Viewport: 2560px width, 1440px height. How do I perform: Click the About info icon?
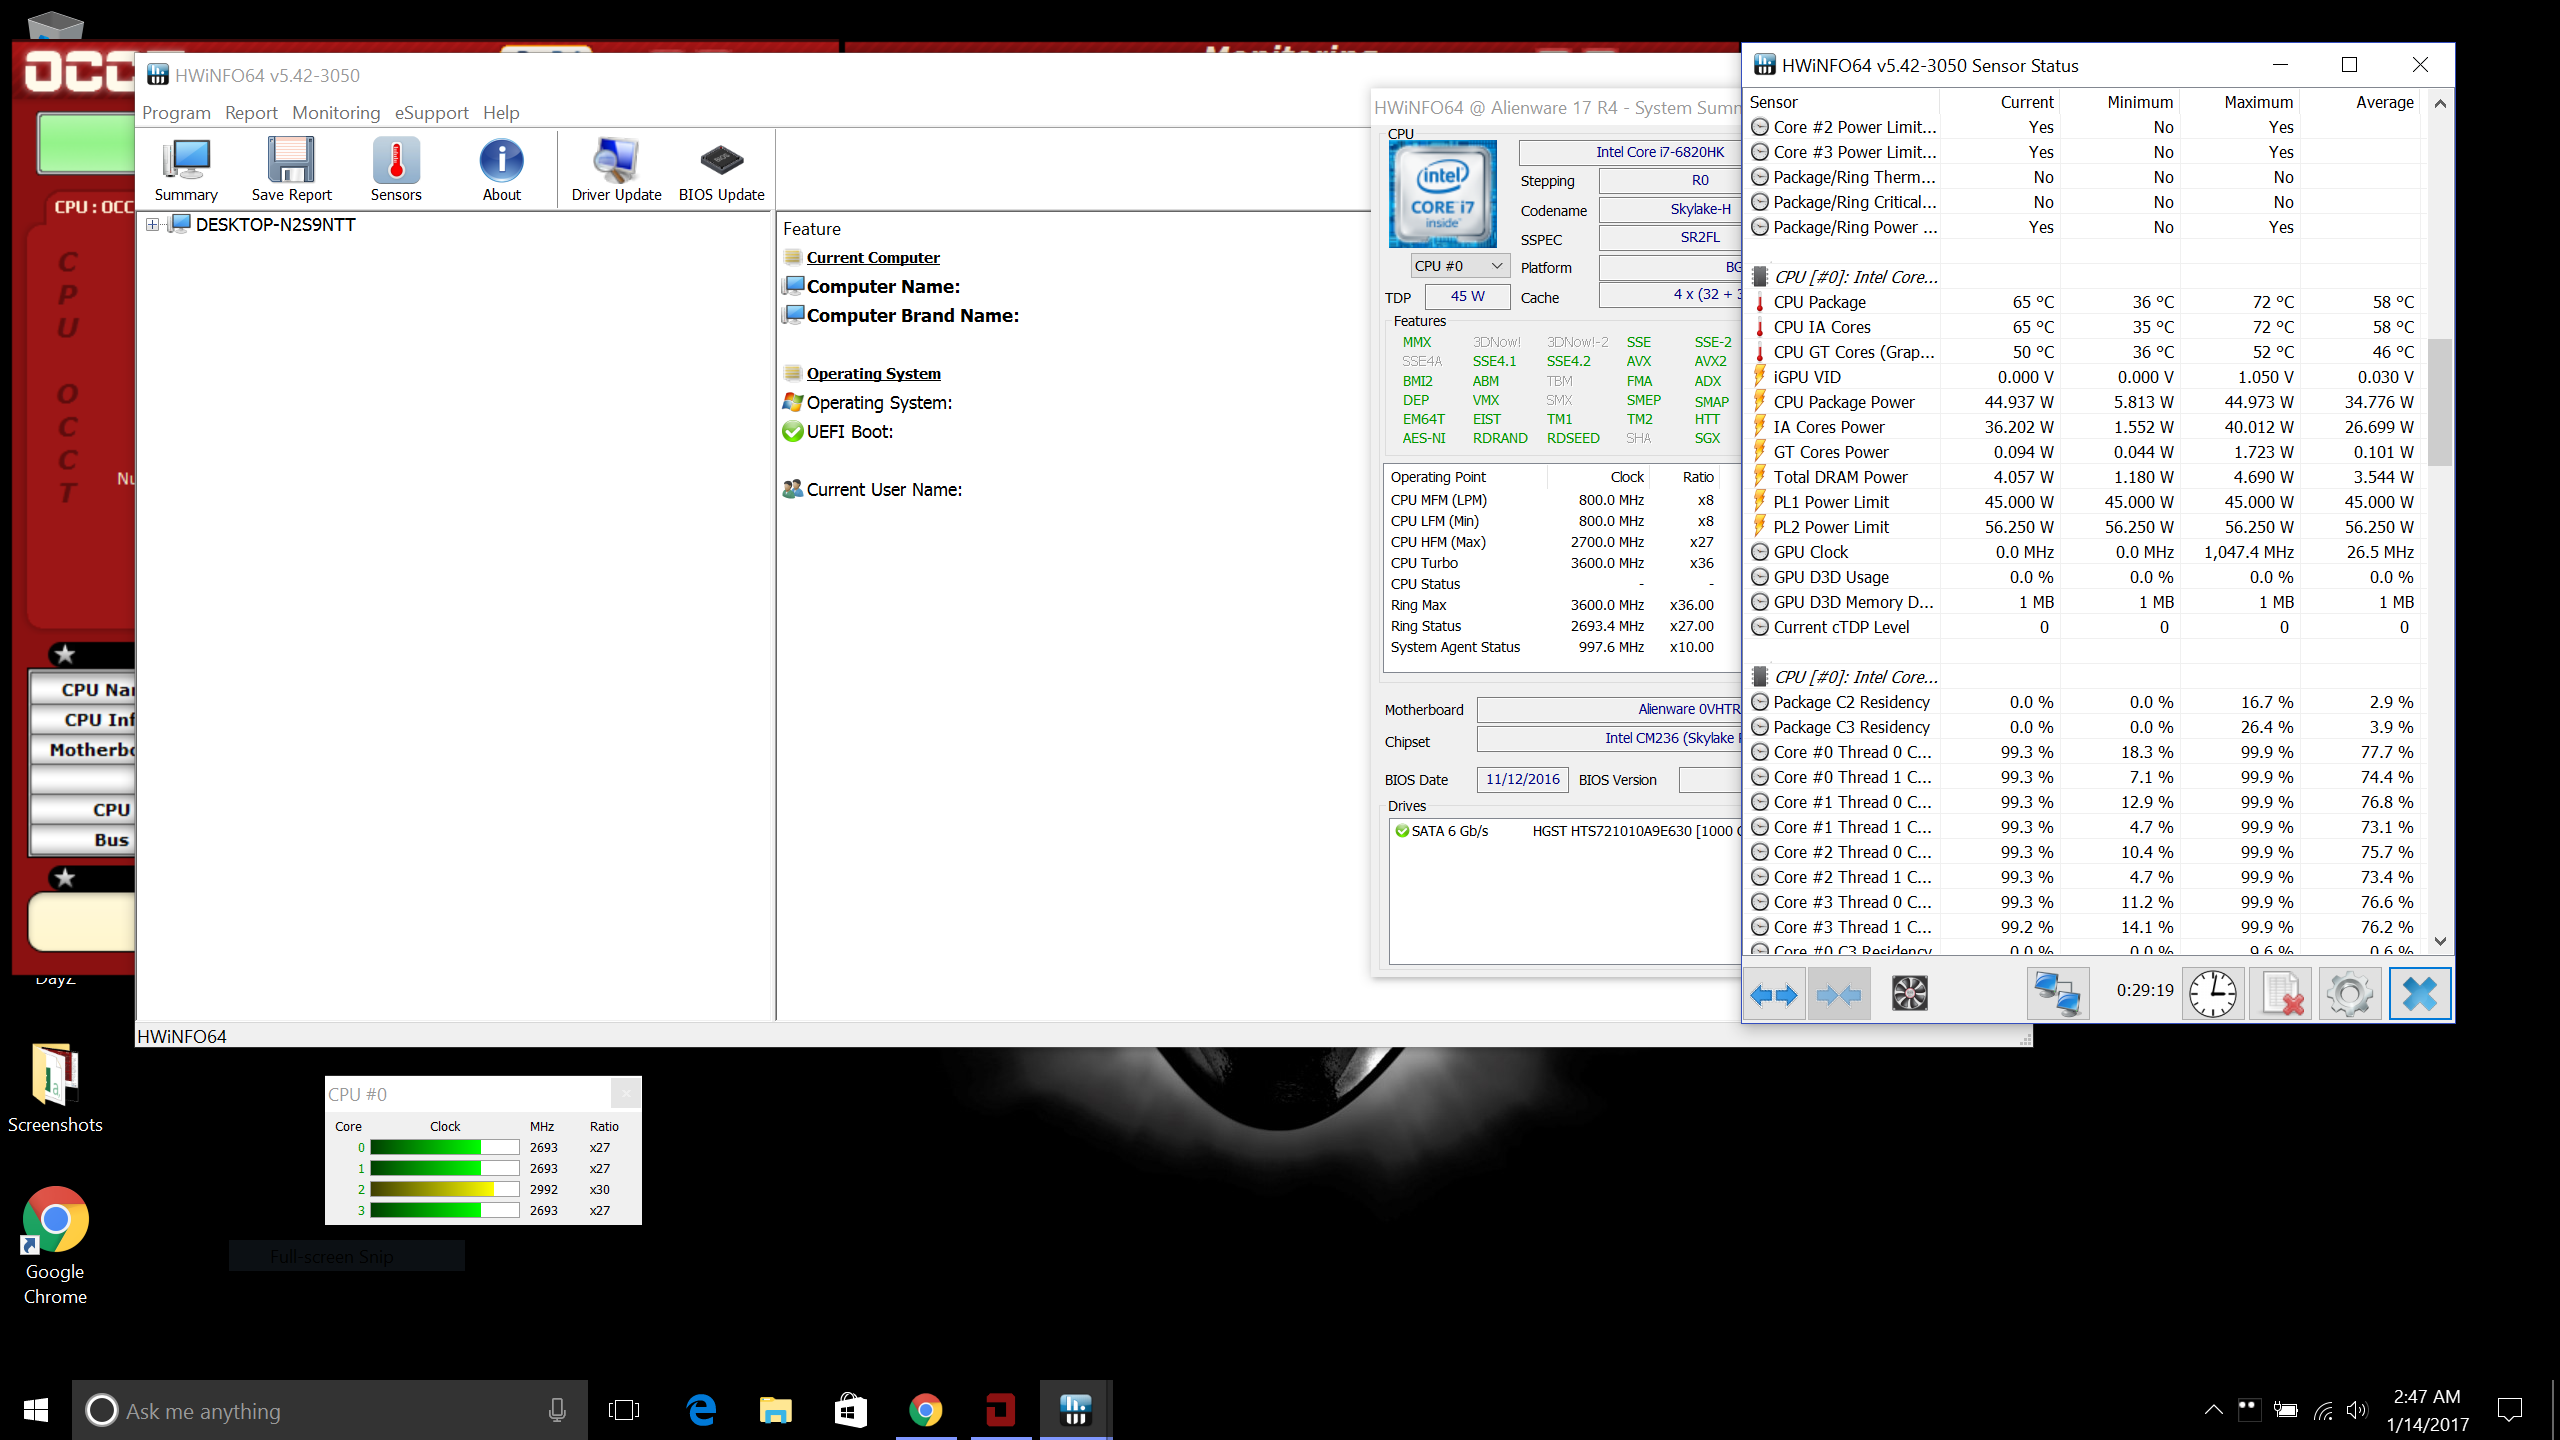click(x=501, y=169)
